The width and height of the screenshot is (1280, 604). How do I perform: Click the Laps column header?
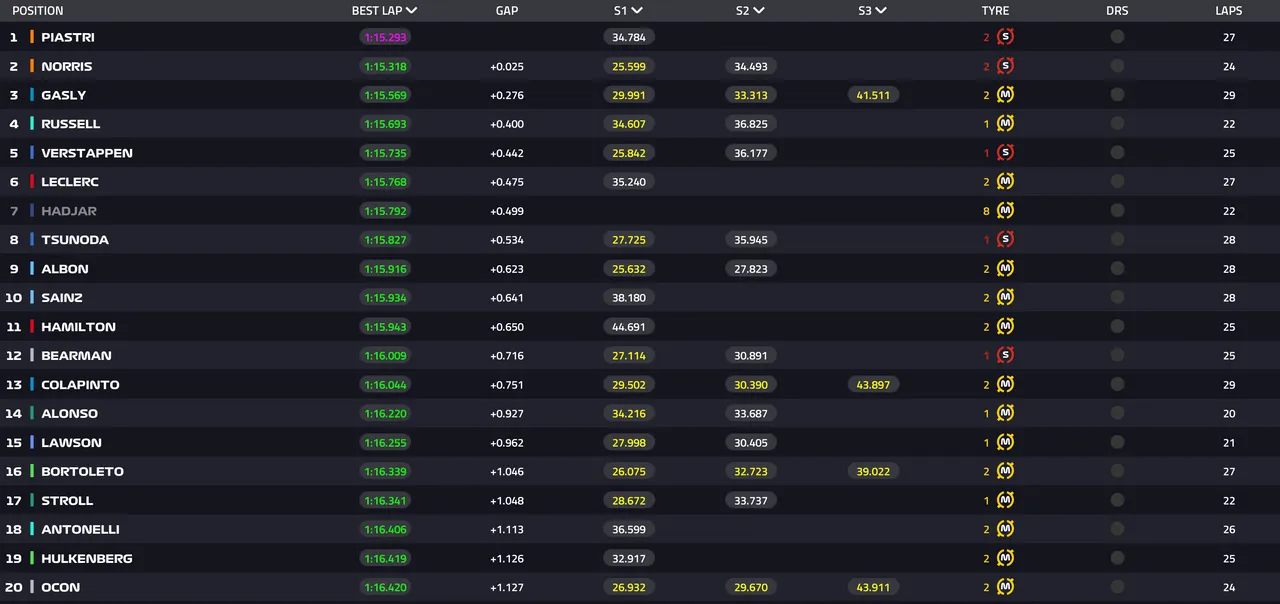[1229, 11]
